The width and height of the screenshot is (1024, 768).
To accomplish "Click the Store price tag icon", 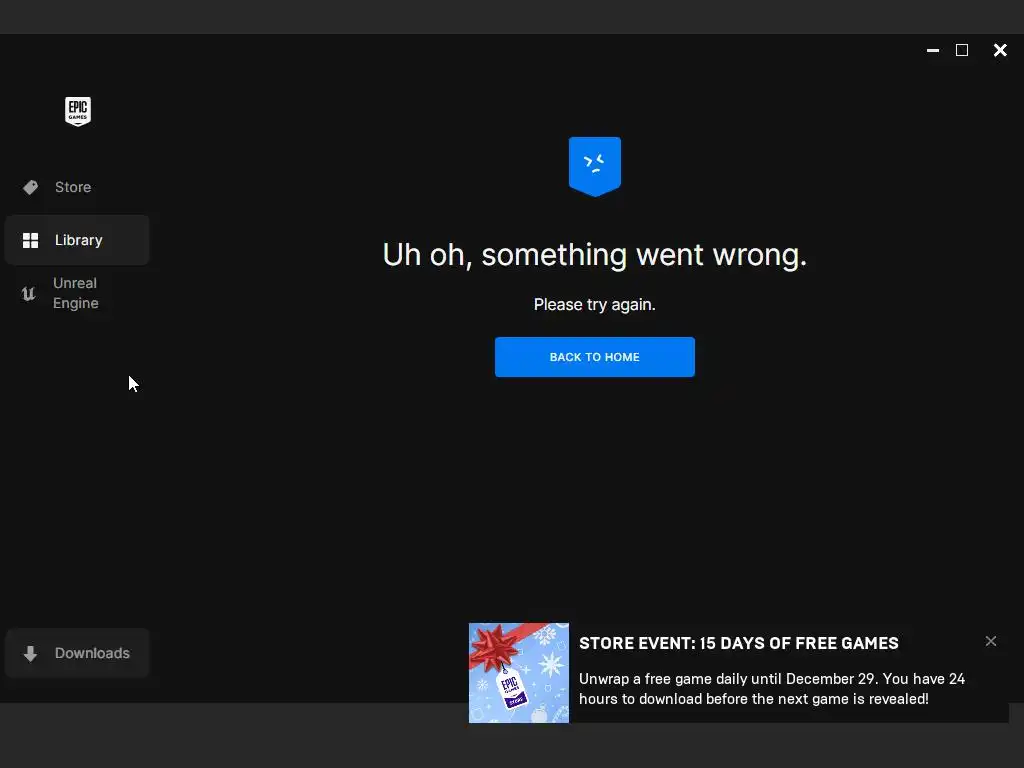I will (30, 187).
